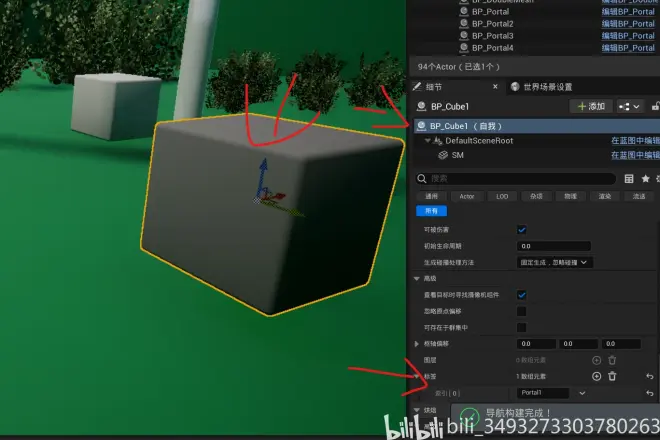The image size is (660, 440).
Task: Select the 杂项 filter category
Action: click(536, 196)
